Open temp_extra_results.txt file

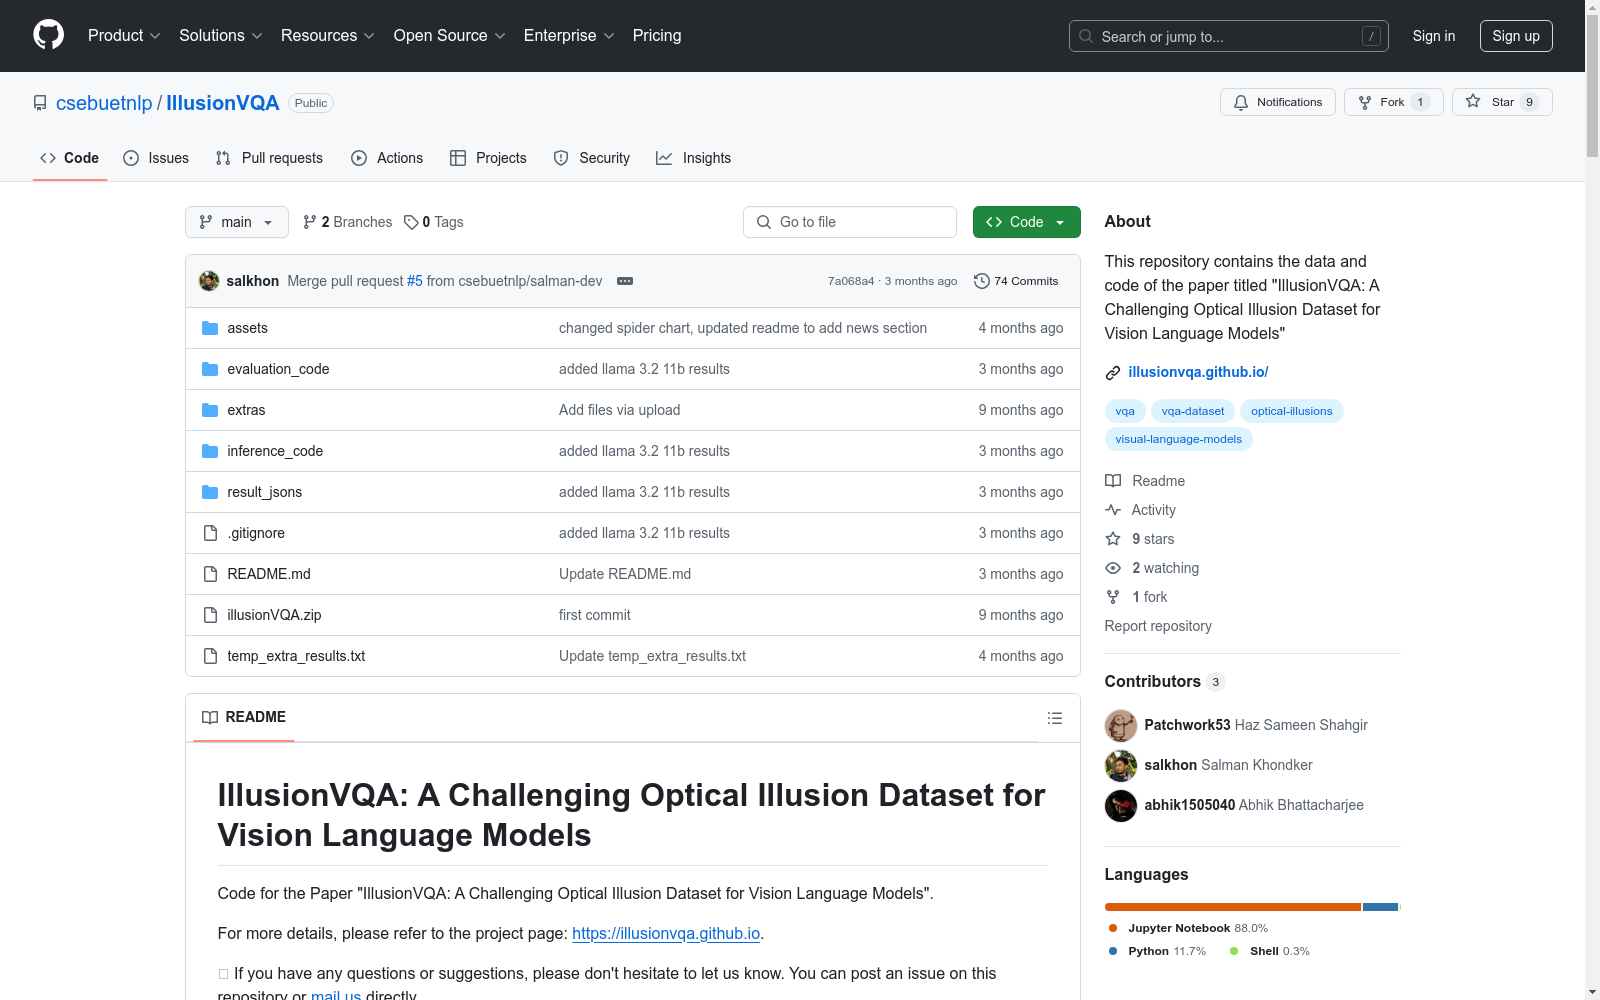pyautogui.click(x=296, y=656)
